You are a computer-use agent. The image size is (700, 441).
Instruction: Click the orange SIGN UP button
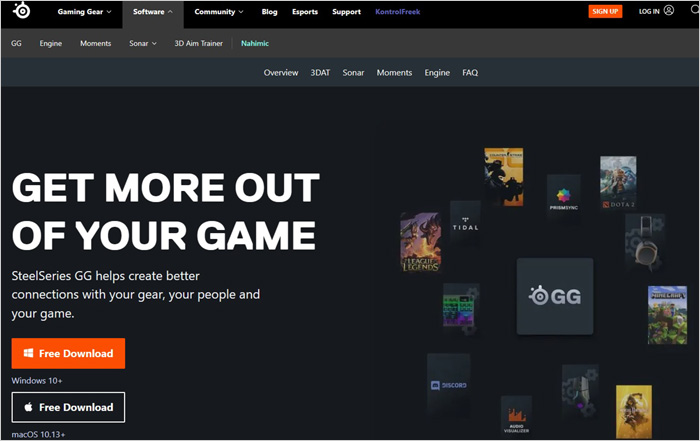click(x=605, y=11)
